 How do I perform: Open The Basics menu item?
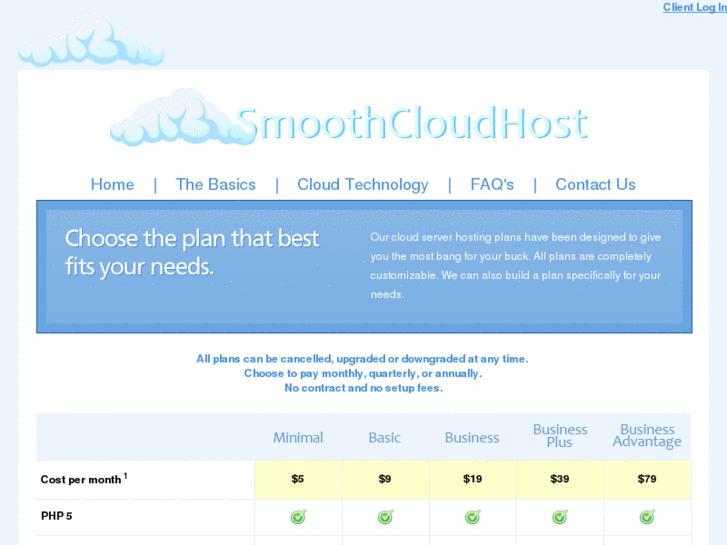216,185
